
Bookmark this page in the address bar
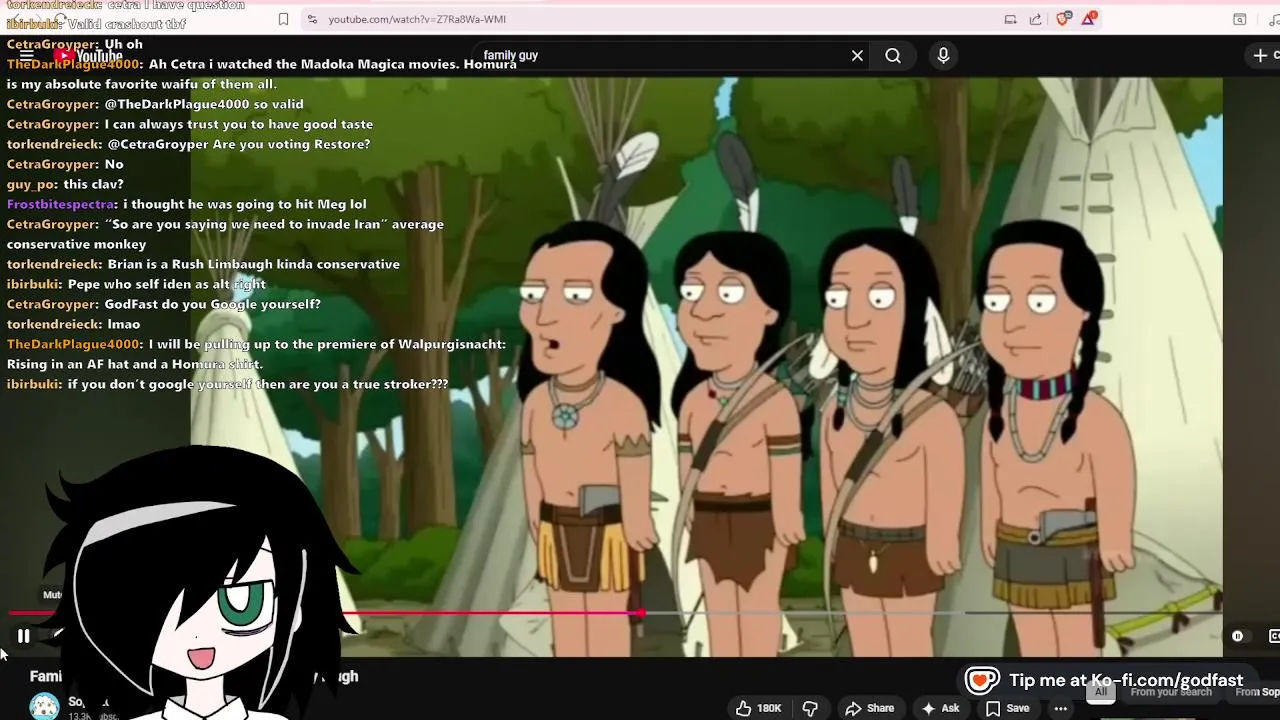pyautogui.click(x=284, y=19)
